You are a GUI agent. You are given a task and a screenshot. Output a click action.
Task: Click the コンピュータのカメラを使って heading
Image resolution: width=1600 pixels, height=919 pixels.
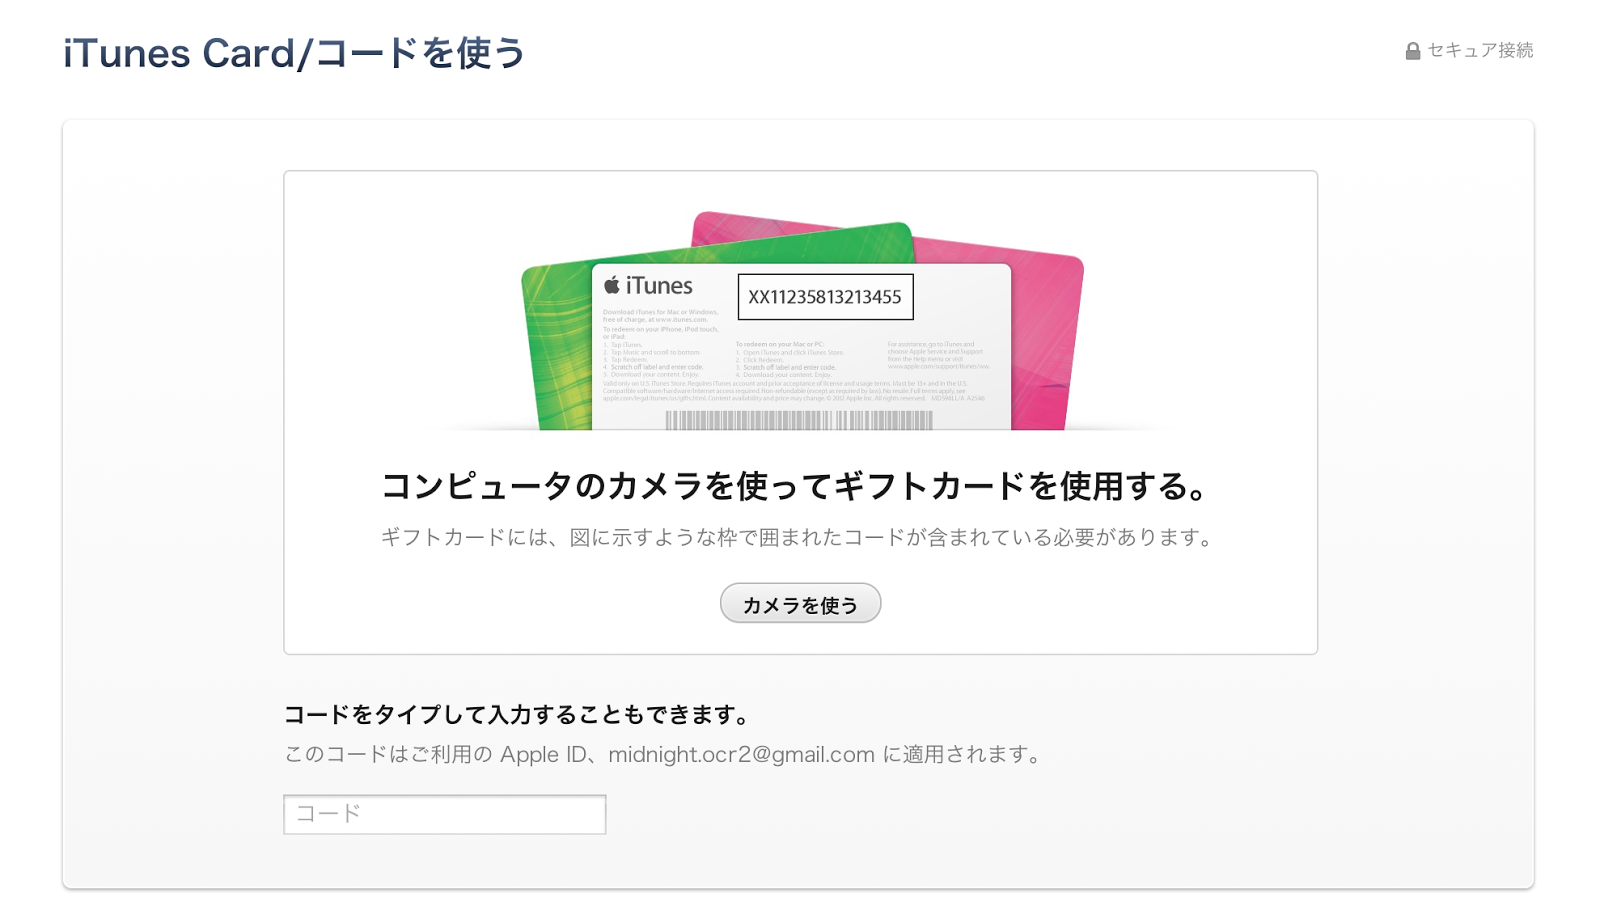(x=795, y=487)
